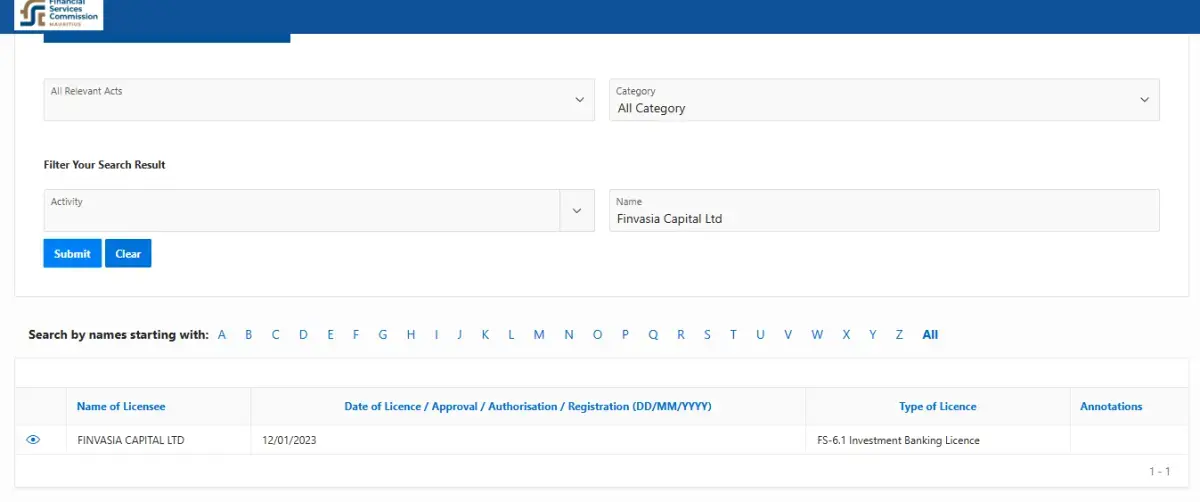Filter names starting with R

681,335
